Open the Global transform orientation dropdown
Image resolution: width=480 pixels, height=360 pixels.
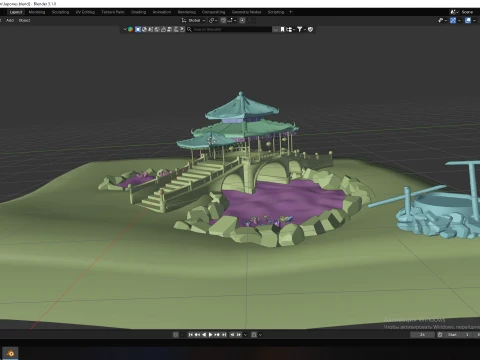(x=193, y=21)
